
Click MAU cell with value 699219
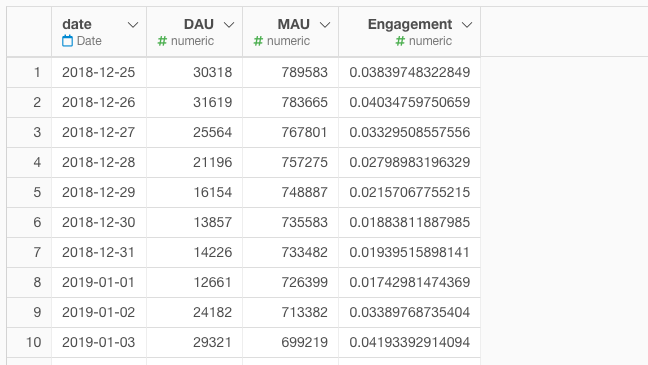(x=291, y=342)
